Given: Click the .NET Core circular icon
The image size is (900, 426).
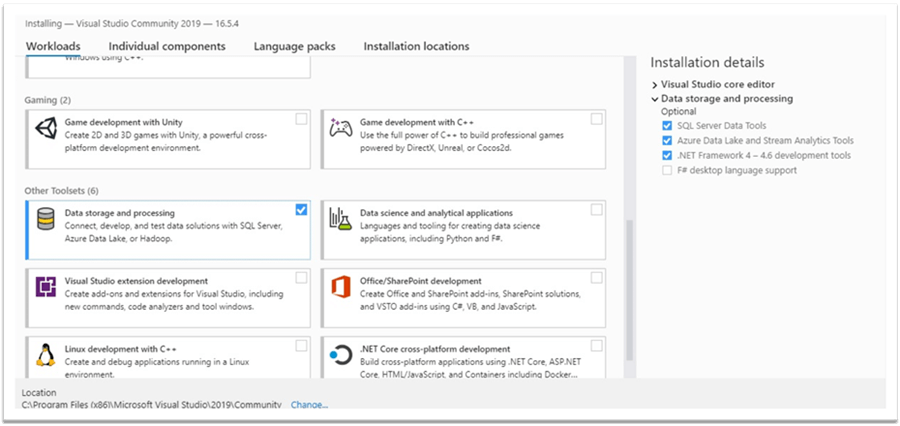Looking at the screenshot, I should click(340, 355).
